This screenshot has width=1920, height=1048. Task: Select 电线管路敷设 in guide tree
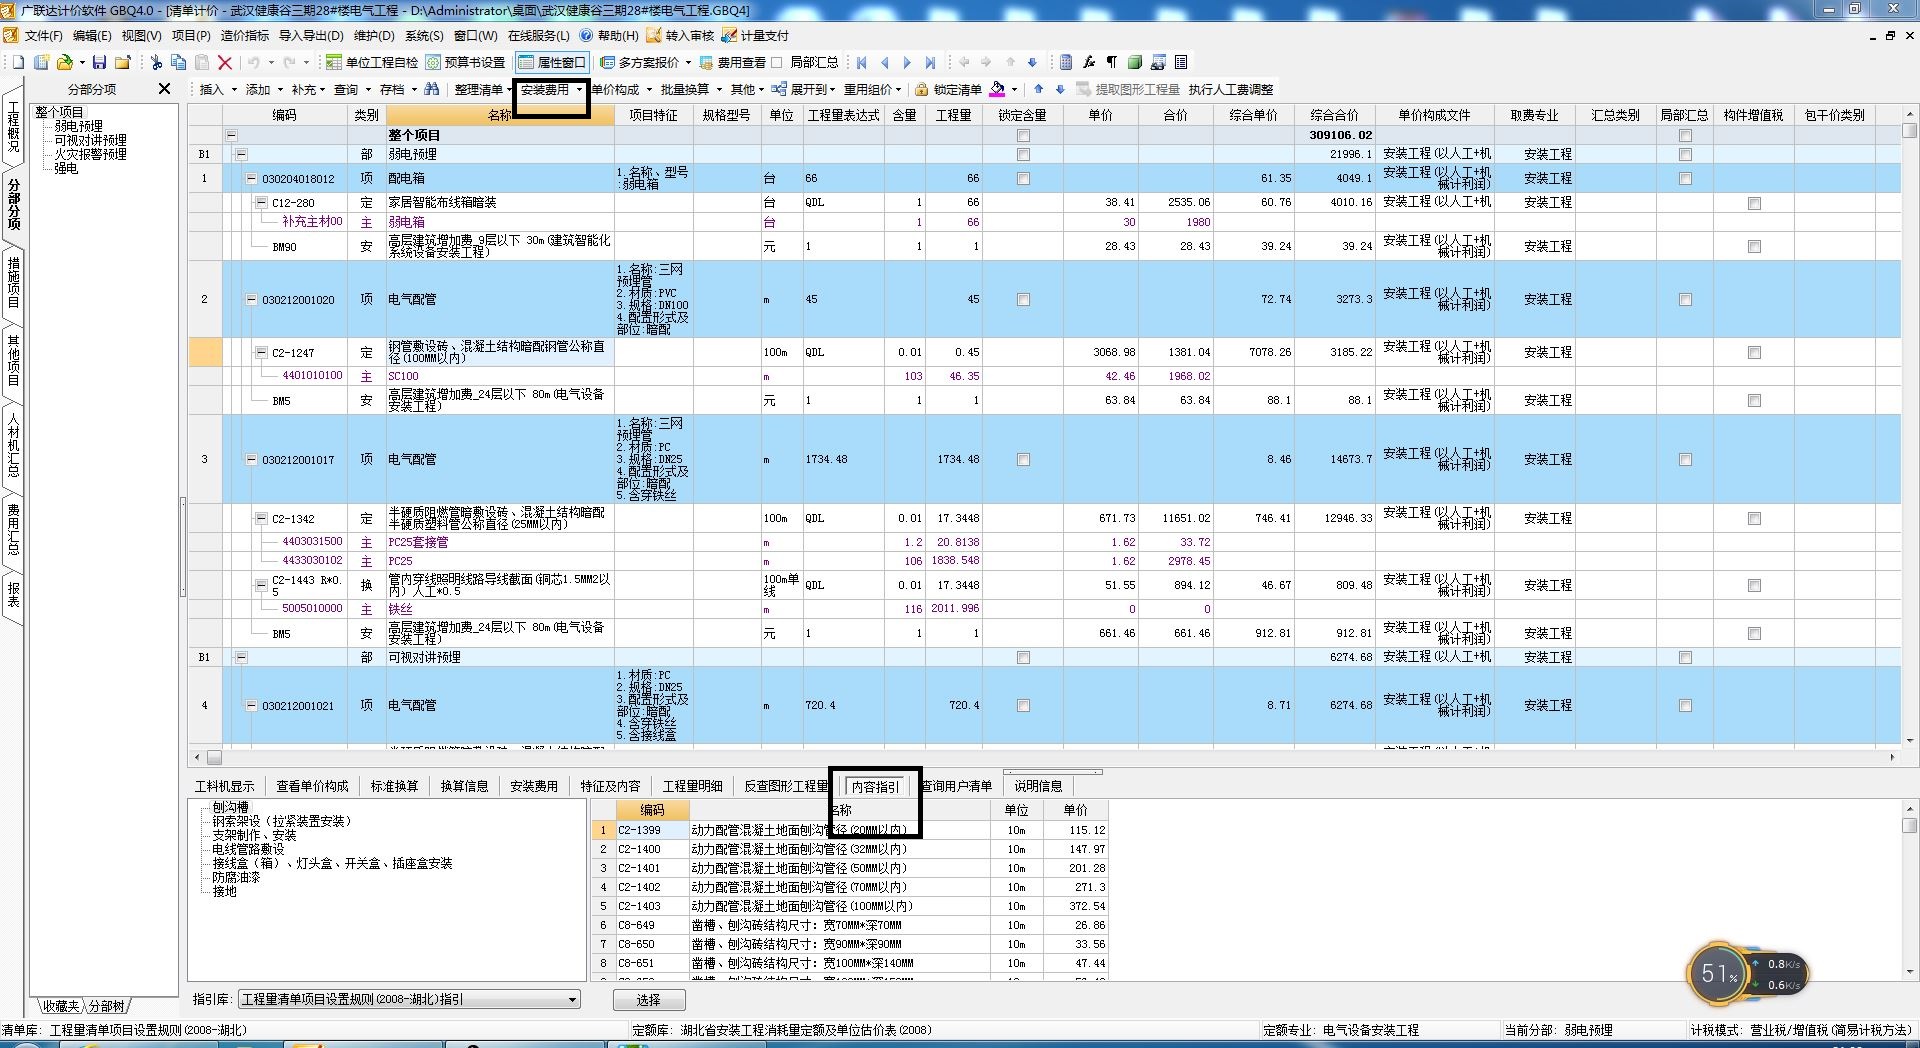pos(248,849)
